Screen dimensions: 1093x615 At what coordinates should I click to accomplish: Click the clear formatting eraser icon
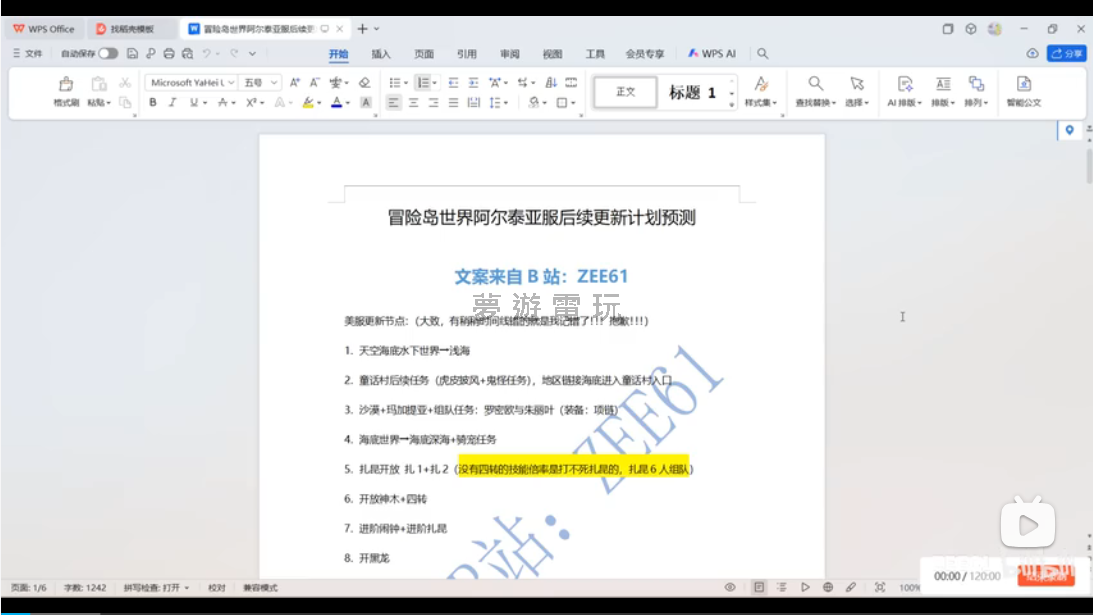coord(364,83)
